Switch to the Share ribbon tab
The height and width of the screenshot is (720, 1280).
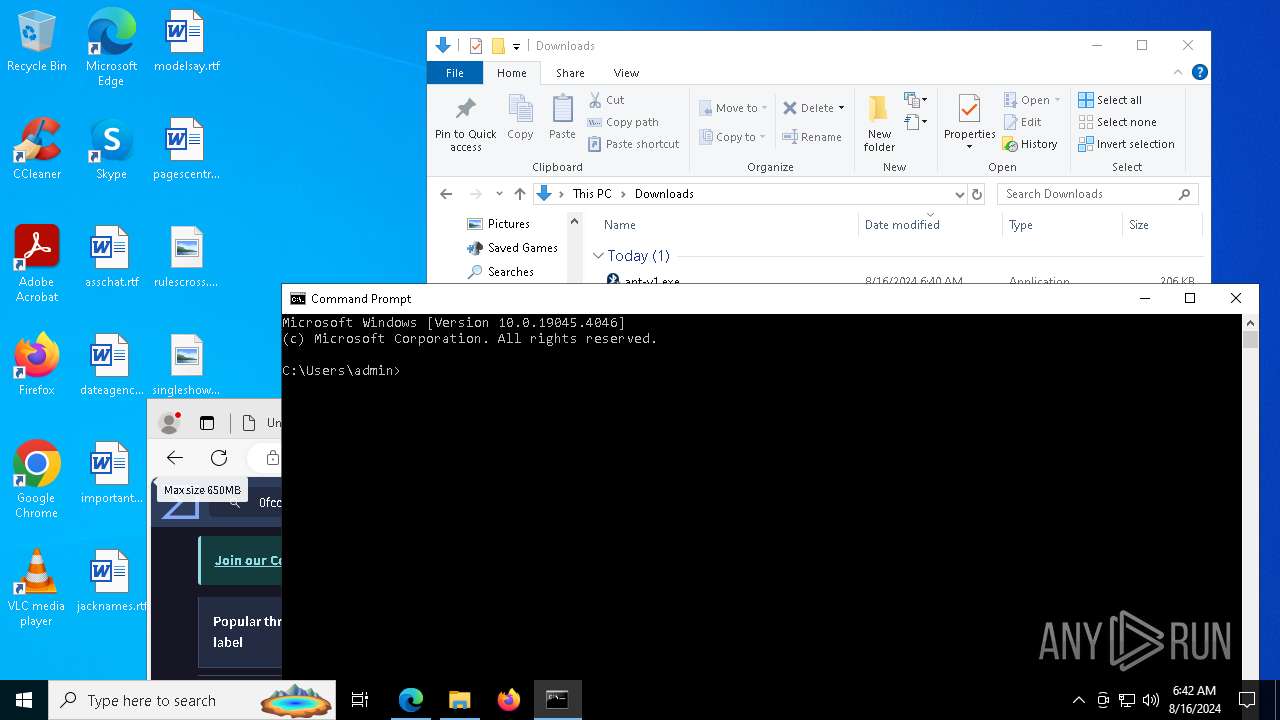click(x=570, y=73)
